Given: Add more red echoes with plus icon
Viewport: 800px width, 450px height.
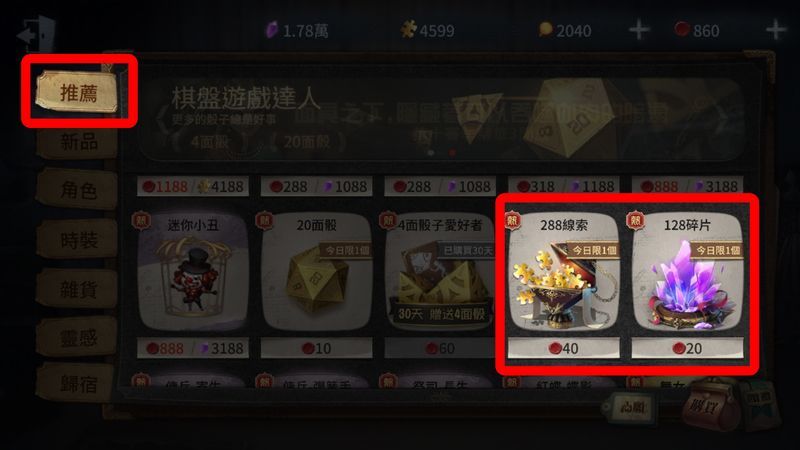Looking at the screenshot, I should pos(776,30).
